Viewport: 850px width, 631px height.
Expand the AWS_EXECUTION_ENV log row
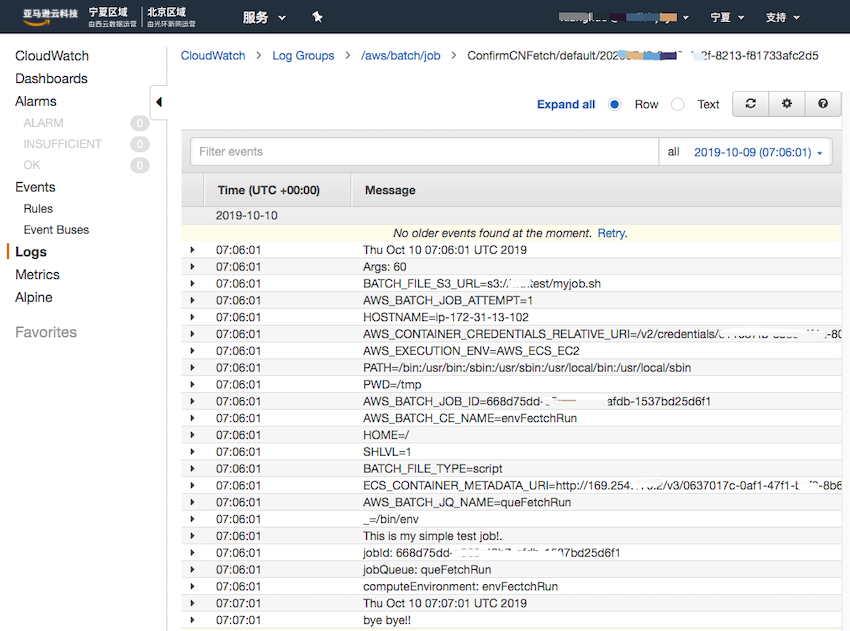click(x=192, y=351)
